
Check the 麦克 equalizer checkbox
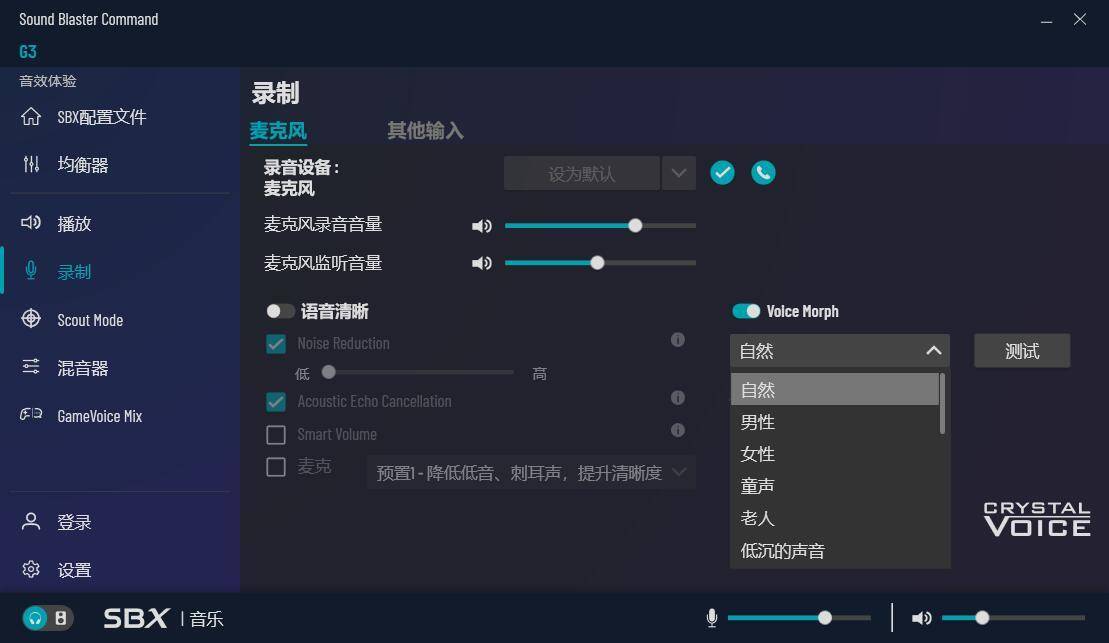276,467
